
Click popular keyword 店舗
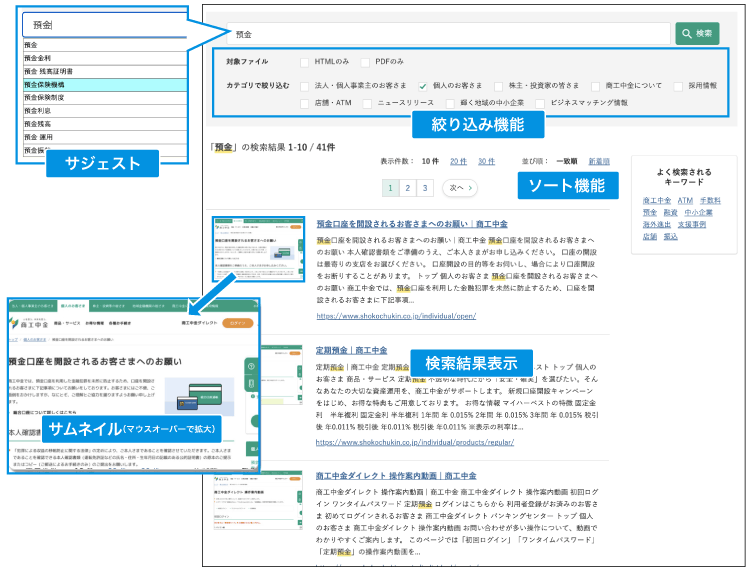pyautogui.click(x=650, y=236)
